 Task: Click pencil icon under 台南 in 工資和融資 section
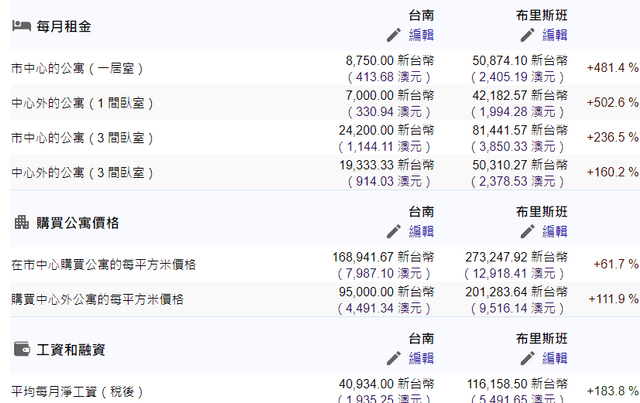click(x=394, y=358)
